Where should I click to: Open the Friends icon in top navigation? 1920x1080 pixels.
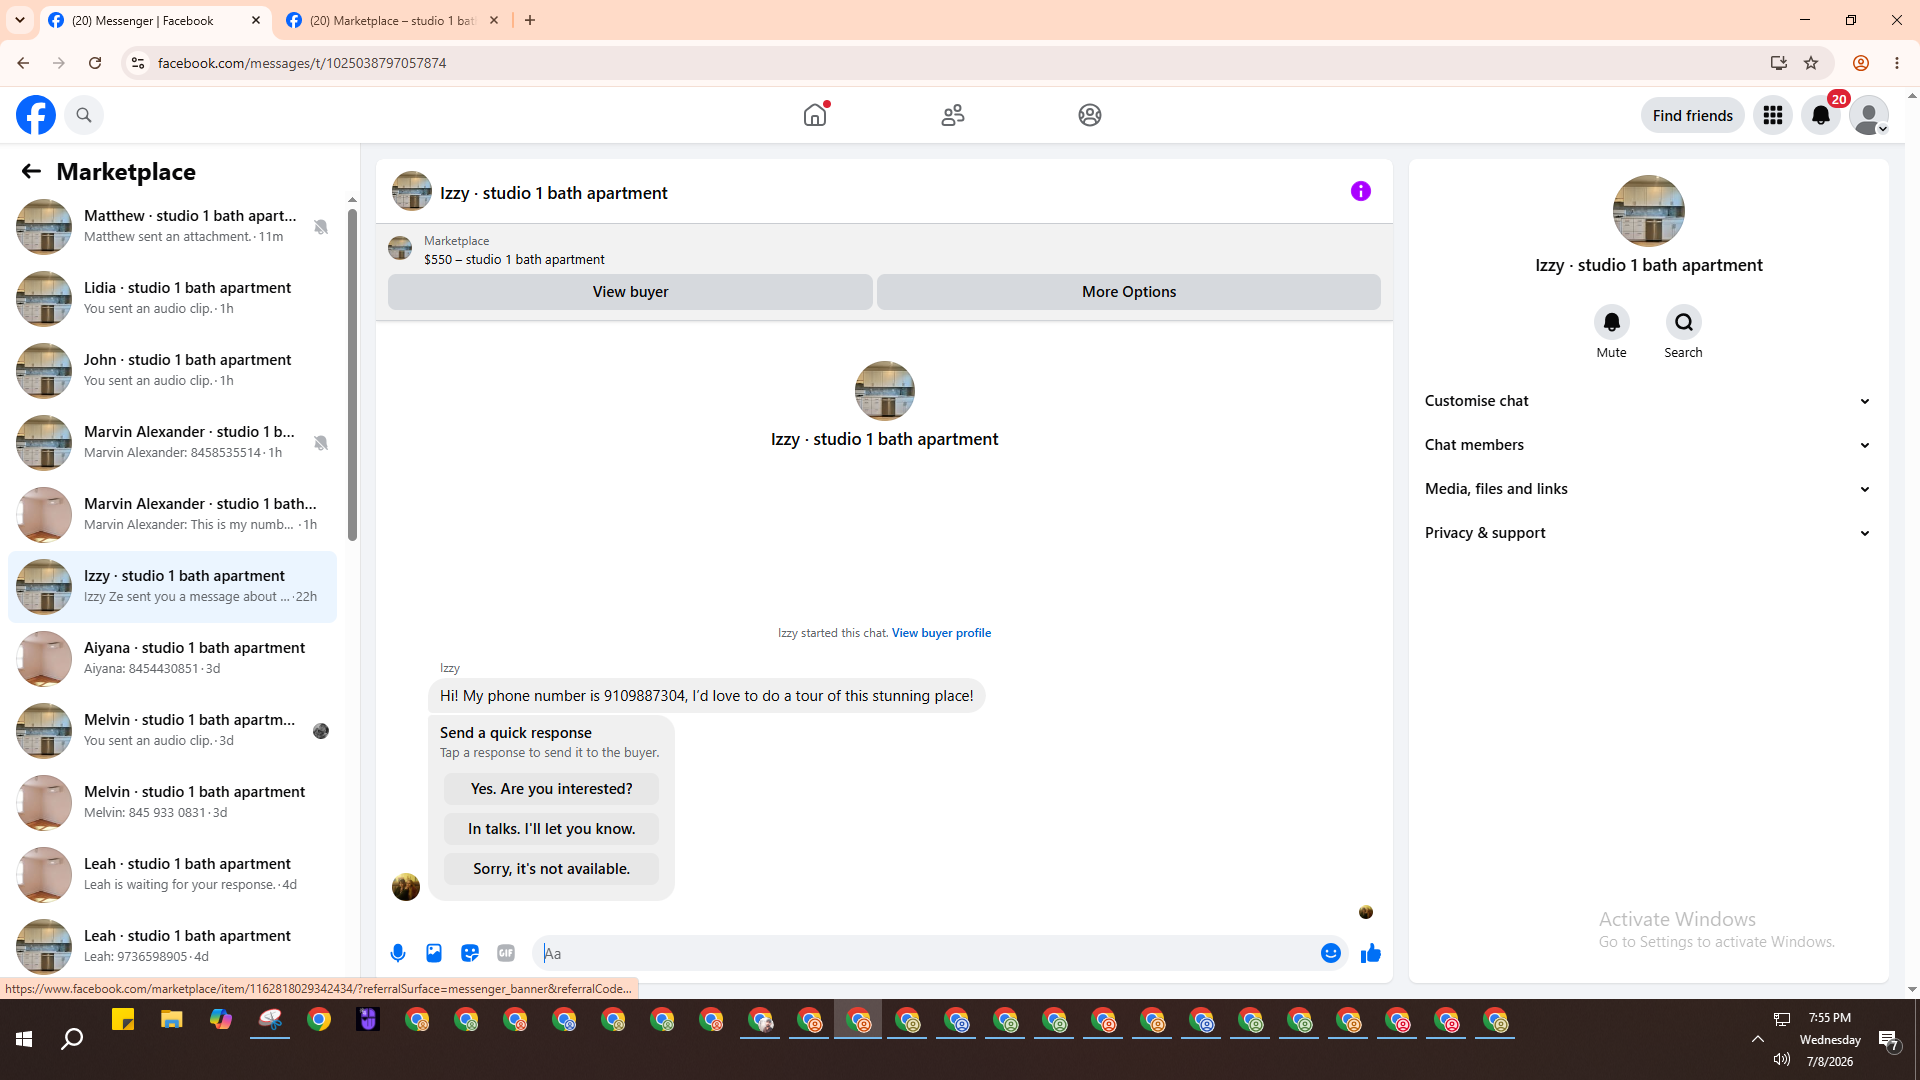[x=953, y=115]
